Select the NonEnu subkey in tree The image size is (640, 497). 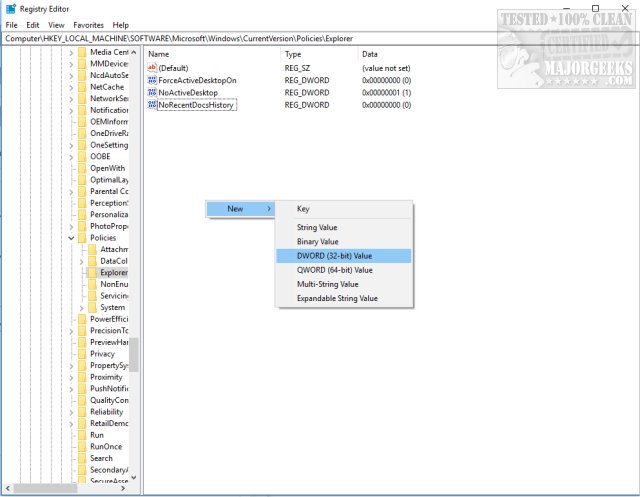click(x=114, y=284)
